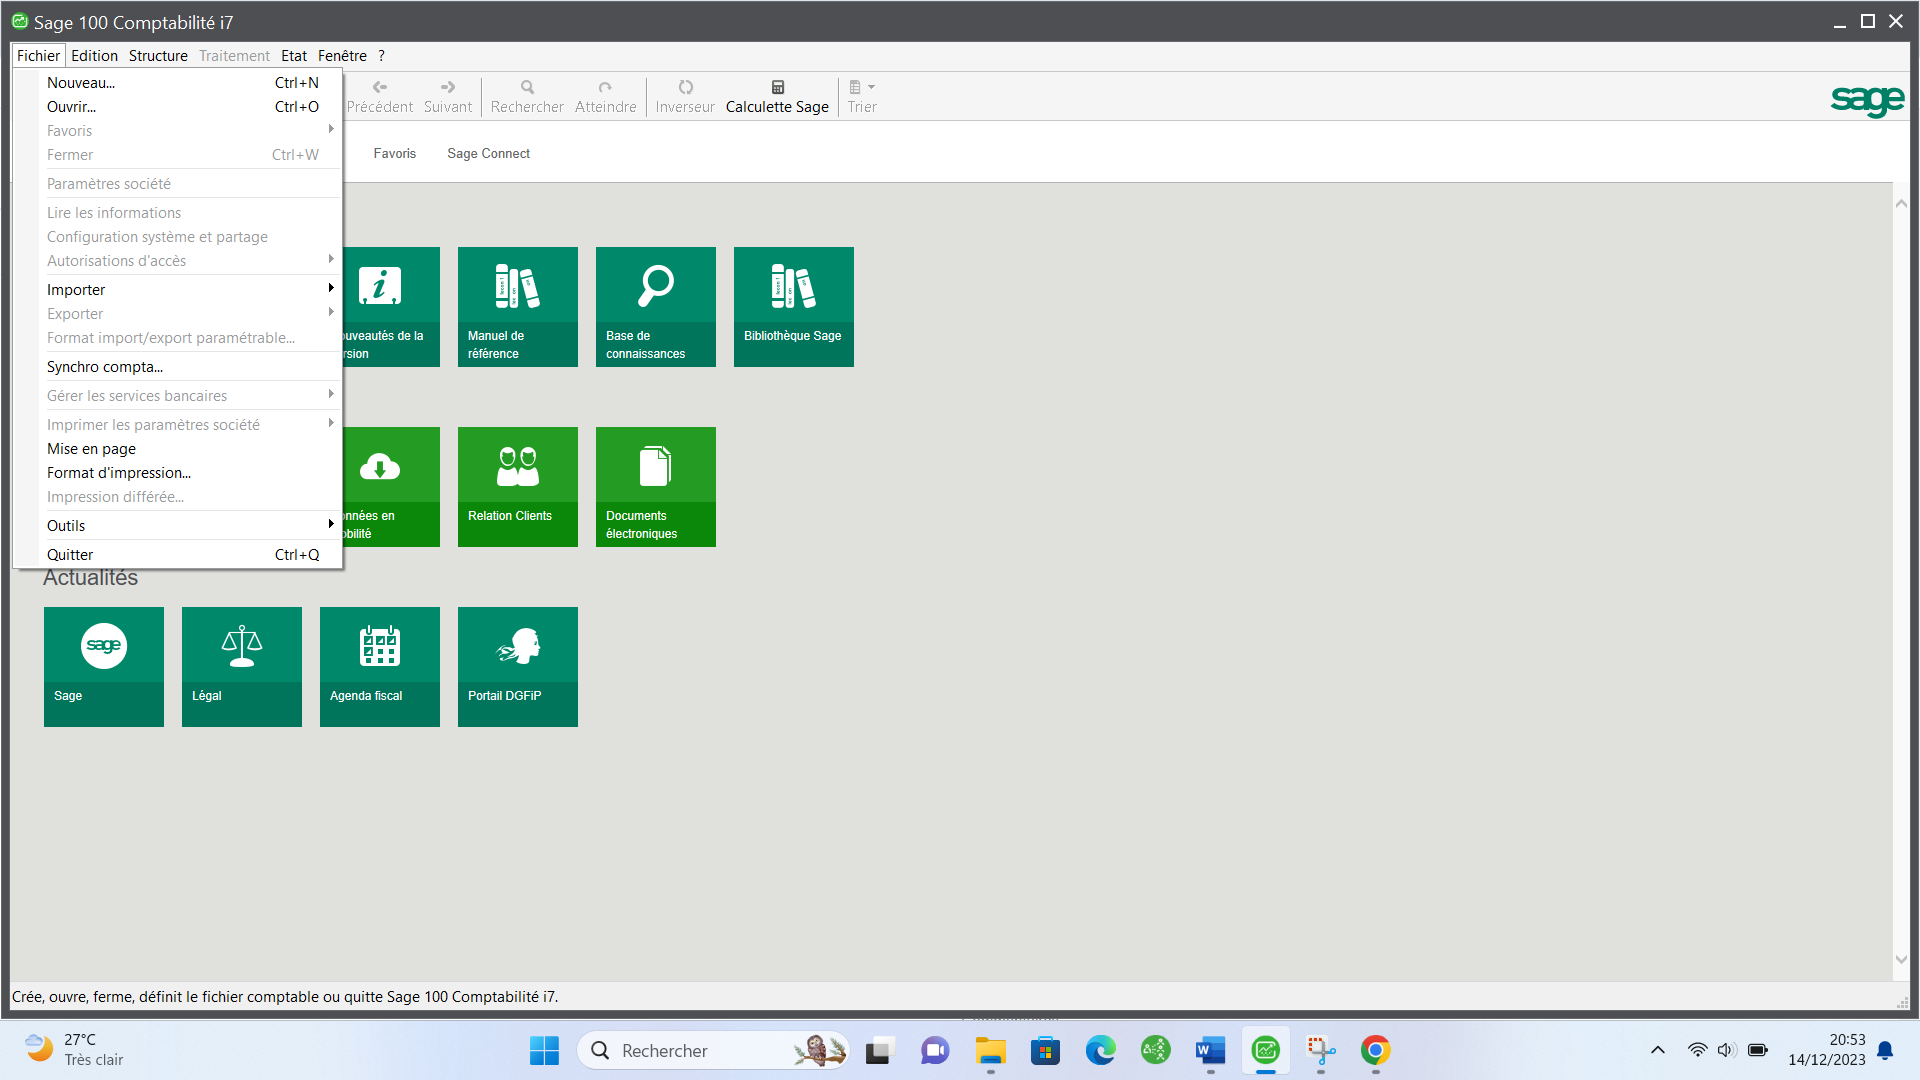Screen dimensions: 1920x1080
Task: Click the Inverseur toolbar icon
Action: tap(685, 95)
